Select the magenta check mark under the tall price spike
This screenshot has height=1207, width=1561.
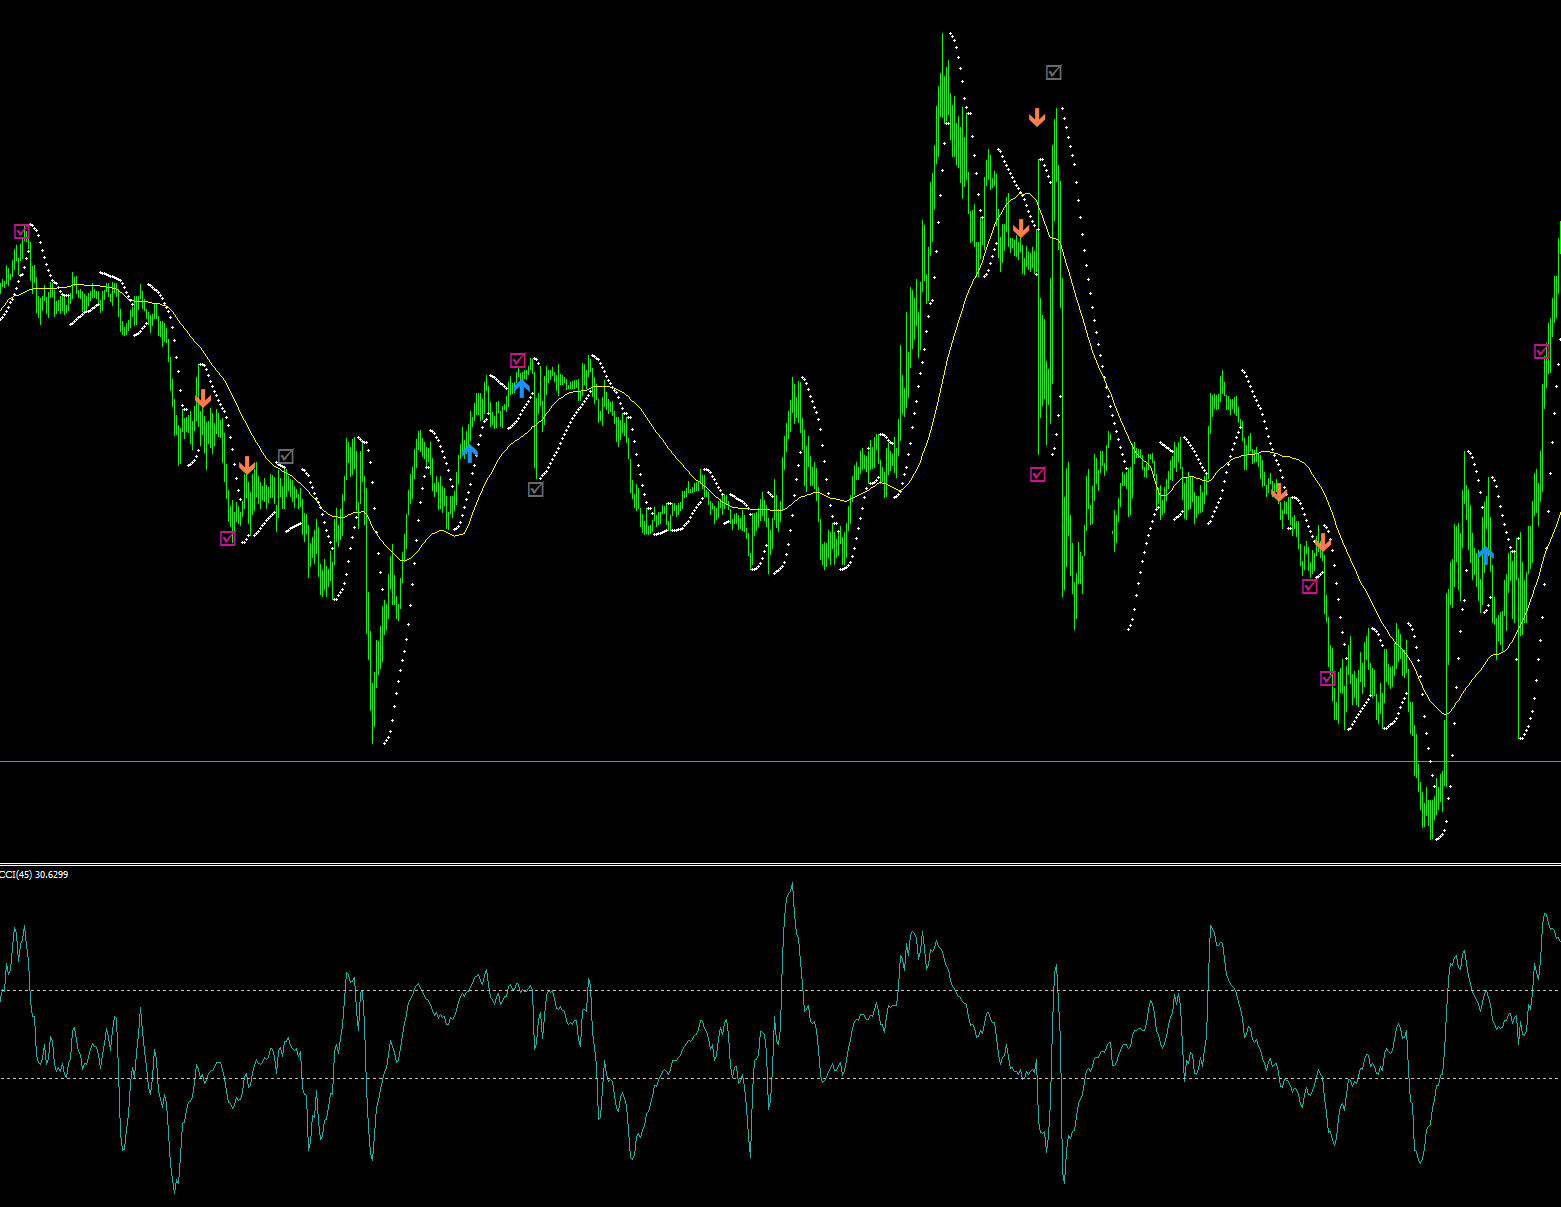pos(1038,474)
